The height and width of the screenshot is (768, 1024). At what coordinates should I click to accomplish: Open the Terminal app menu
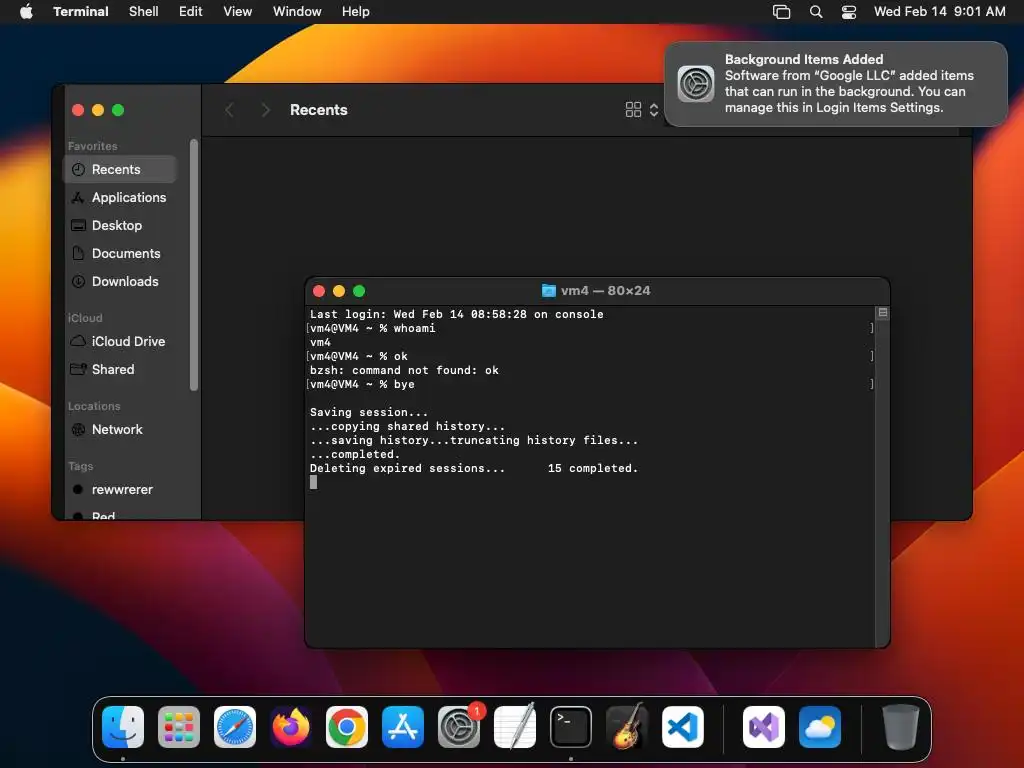coord(81,11)
